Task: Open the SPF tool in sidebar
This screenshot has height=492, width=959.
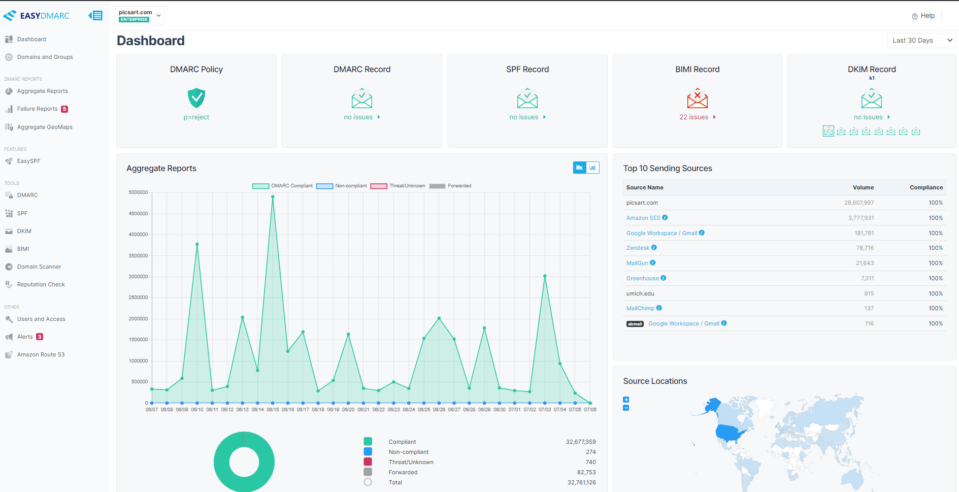Action: tap(22, 214)
